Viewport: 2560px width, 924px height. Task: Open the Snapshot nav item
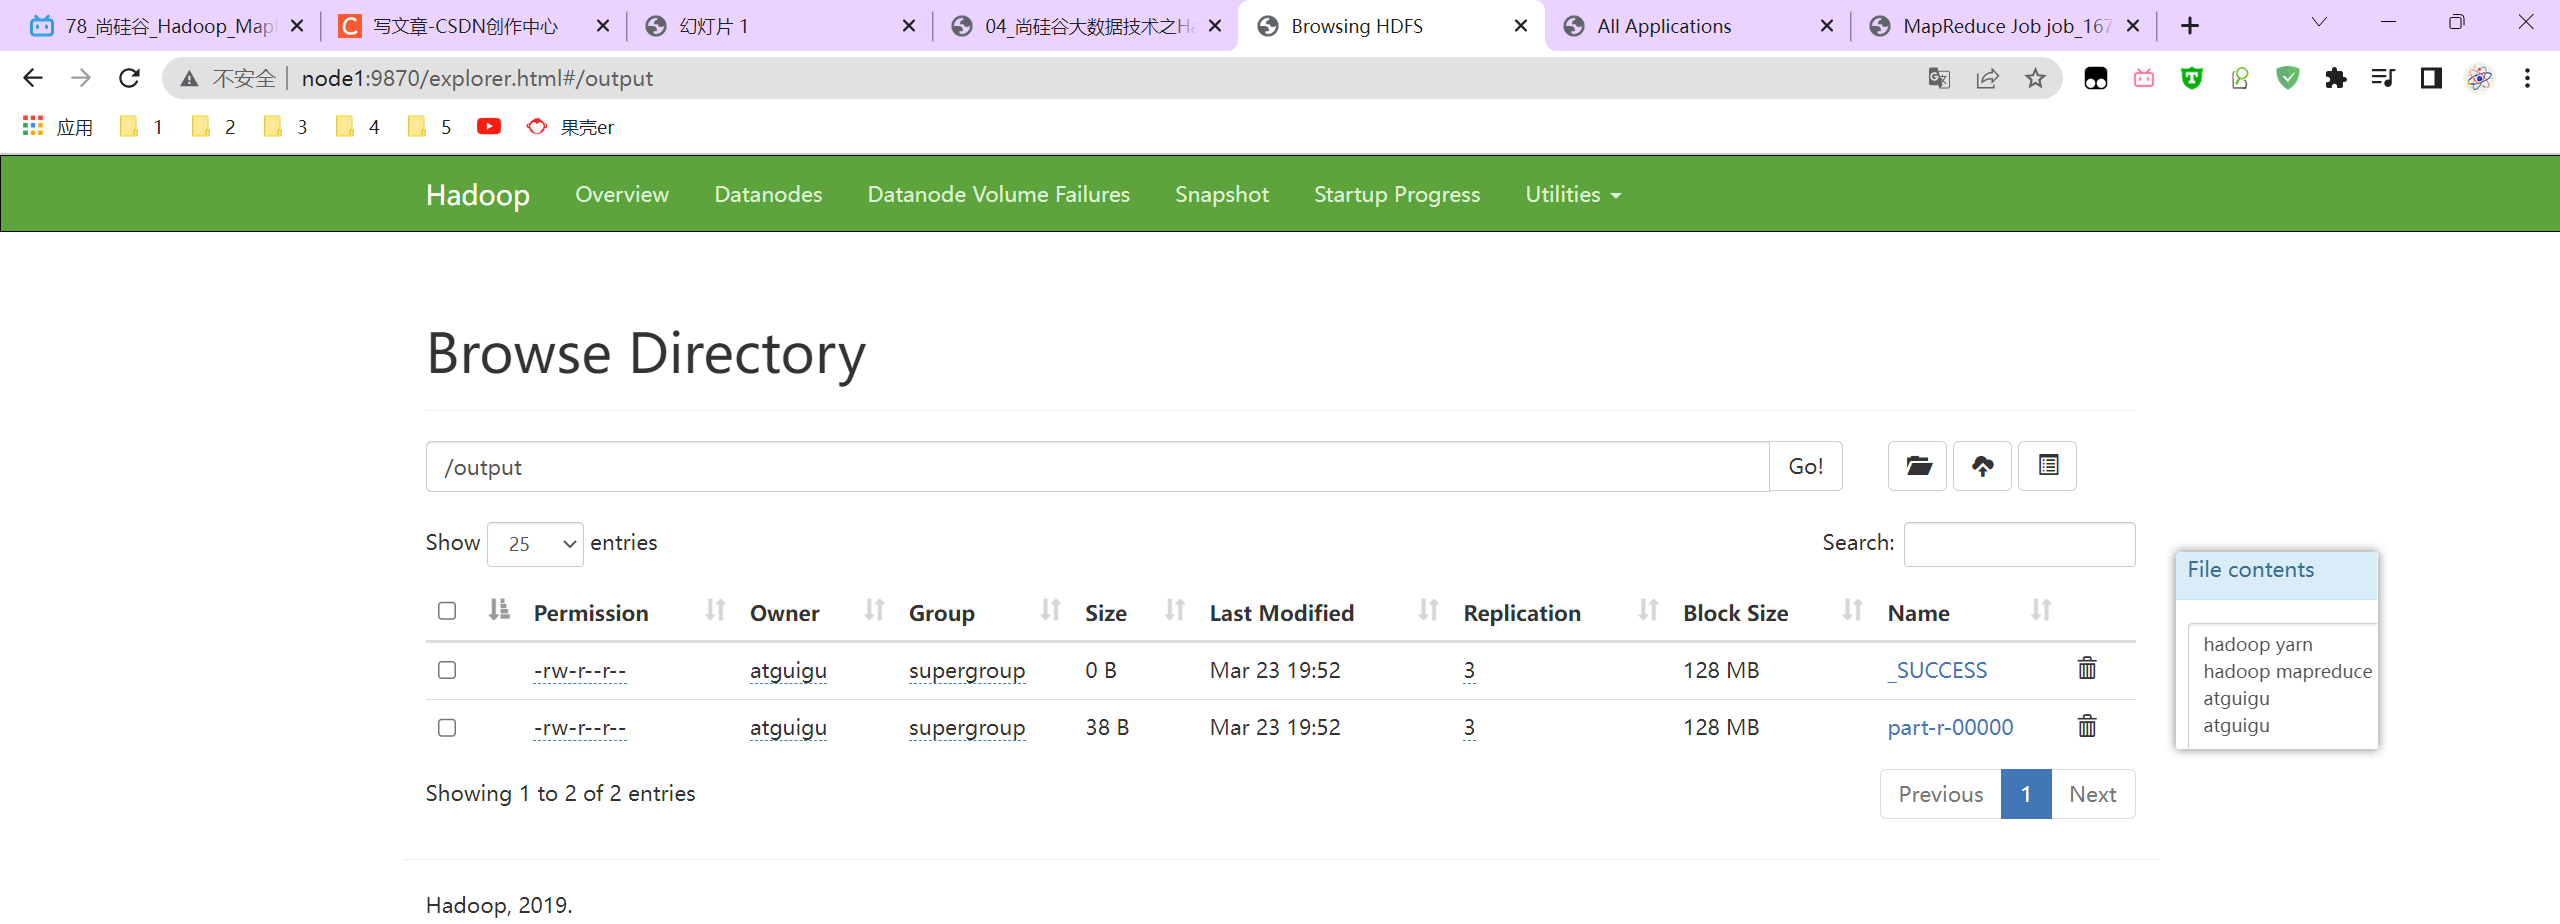[1221, 194]
